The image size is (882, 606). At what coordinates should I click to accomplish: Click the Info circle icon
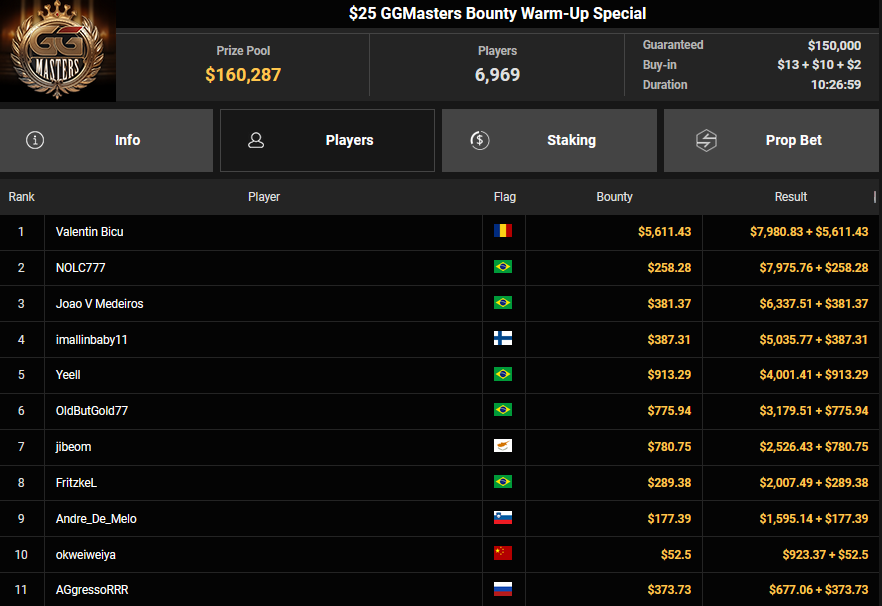36,141
